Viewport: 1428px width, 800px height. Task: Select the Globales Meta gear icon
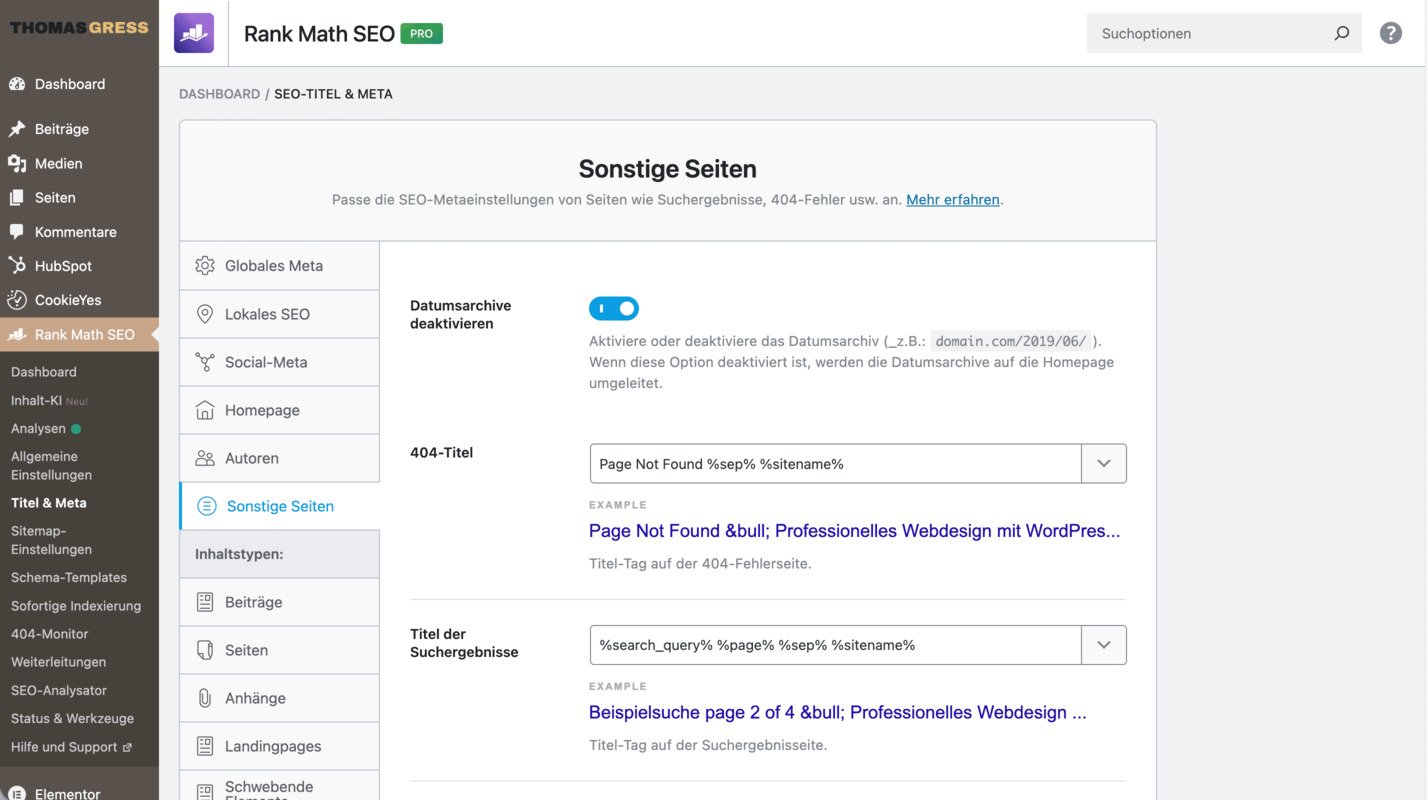[x=205, y=266]
